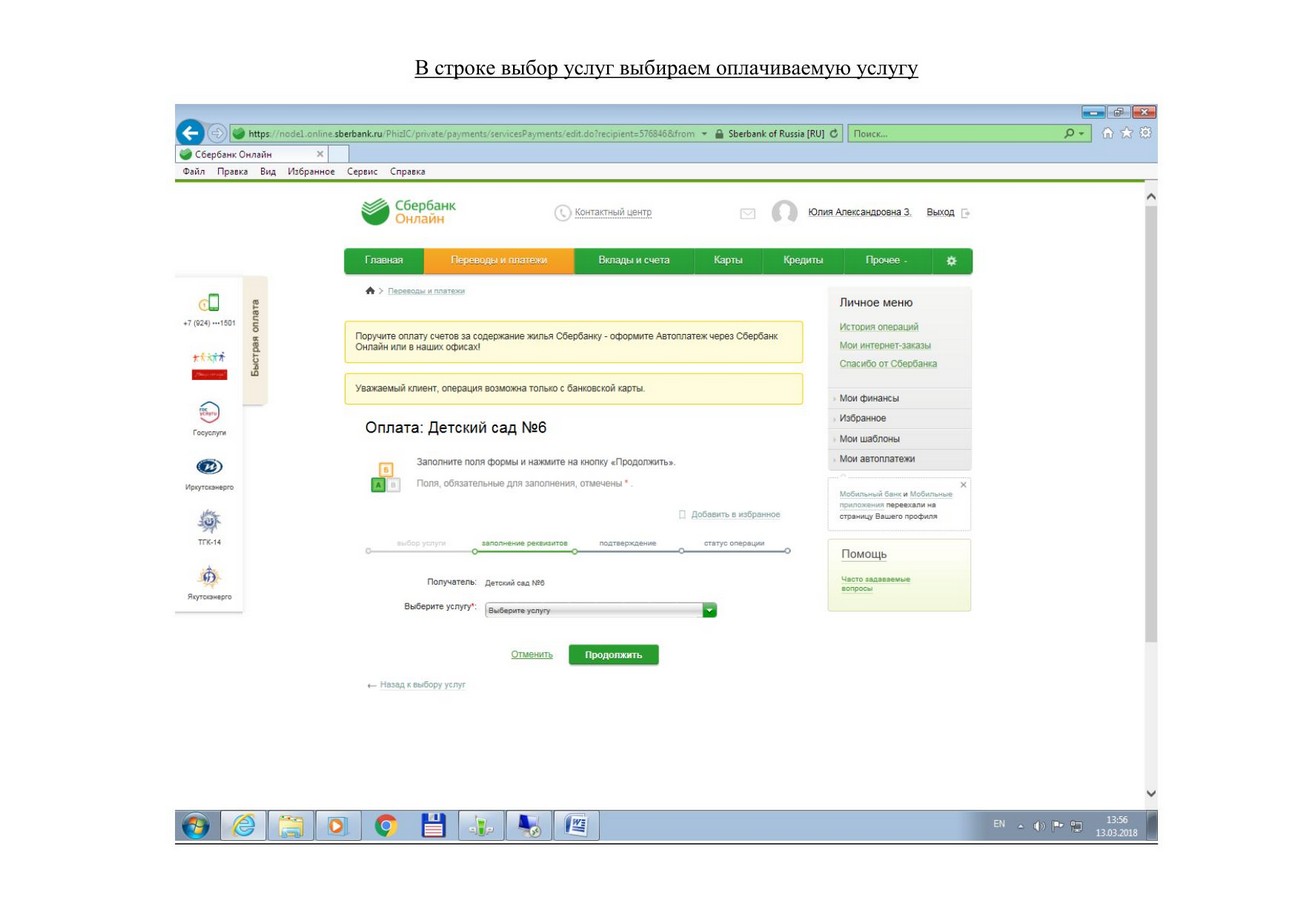Click the Сбербанк Онлайн logo
Viewport: 1300px width, 920px height.
click(408, 212)
